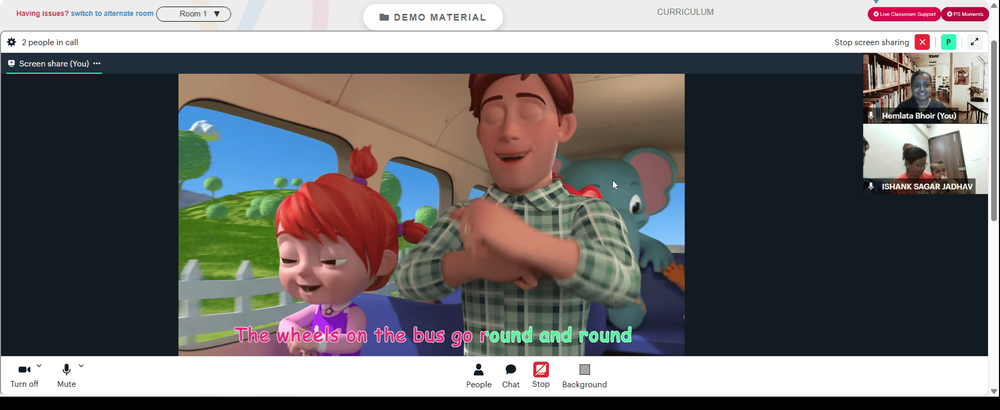The image size is (1000, 410).
Task: Open Background effects
Action: [584, 376]
